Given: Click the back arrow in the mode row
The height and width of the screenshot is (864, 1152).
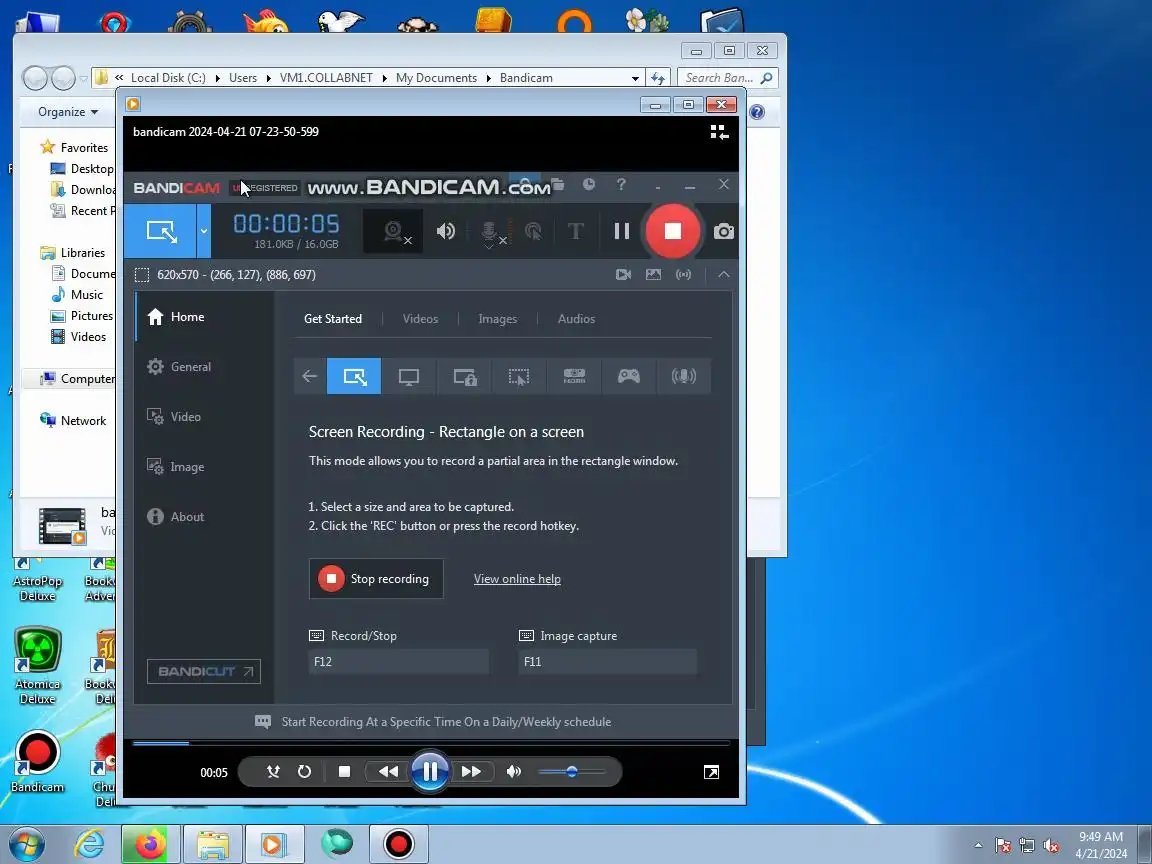Looking at the screenshot, I should click(x=309, y=376).
